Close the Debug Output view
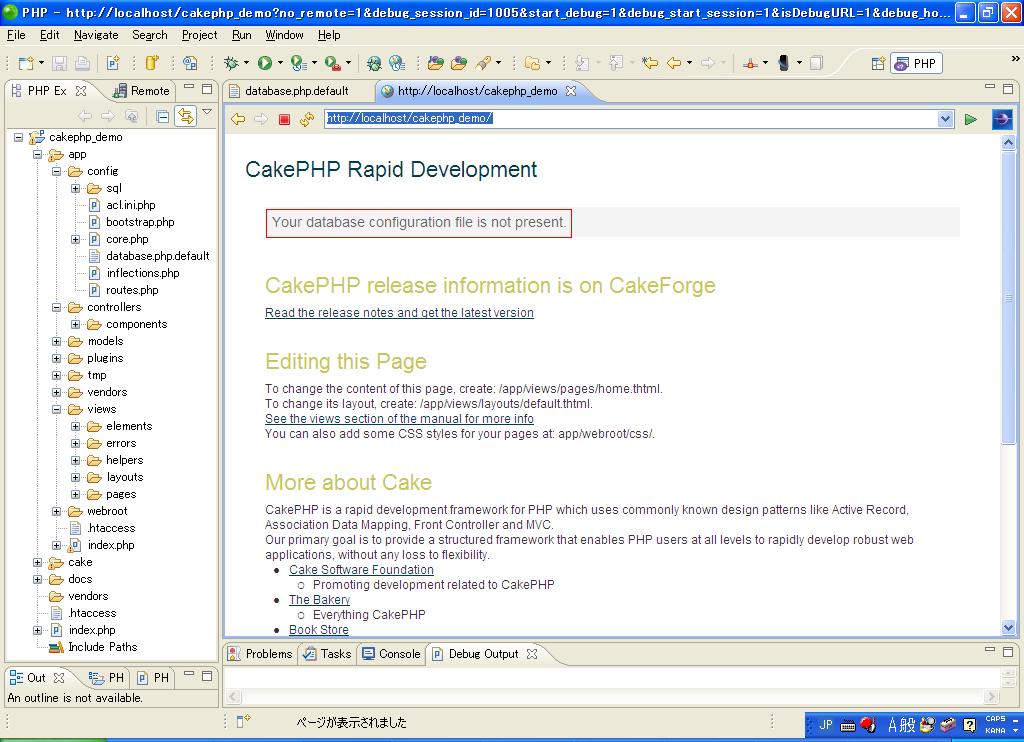This screenshot has height=742, width=1024. click(x=532, y=654)
